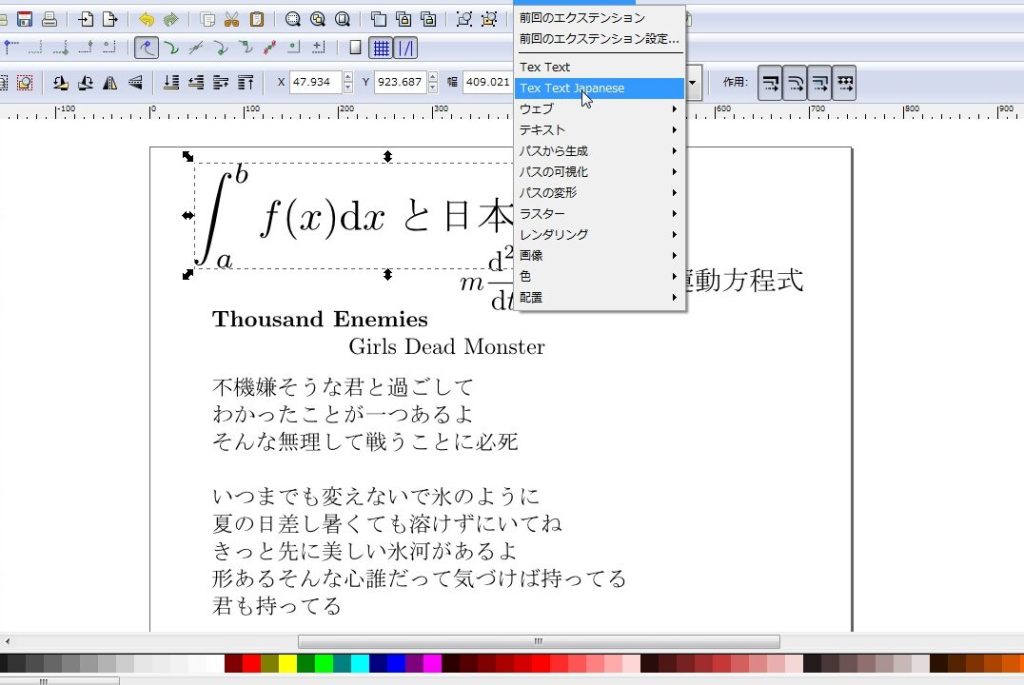Image resolution: width=1024 pixels, height=685 pixels.
Task: Toggle grid snapping button
Action: pyautogui.click(x=381, y=48)
